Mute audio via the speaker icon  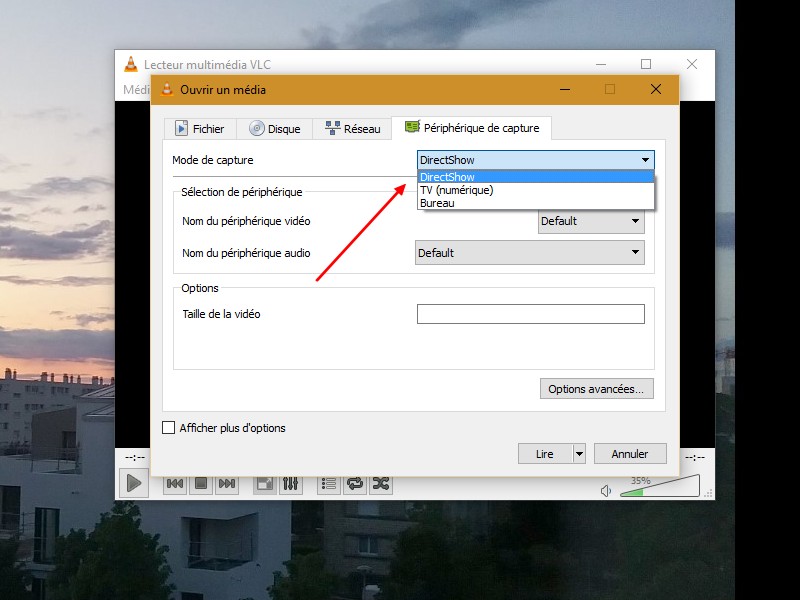pyautogui.click(x=606, y=490)
